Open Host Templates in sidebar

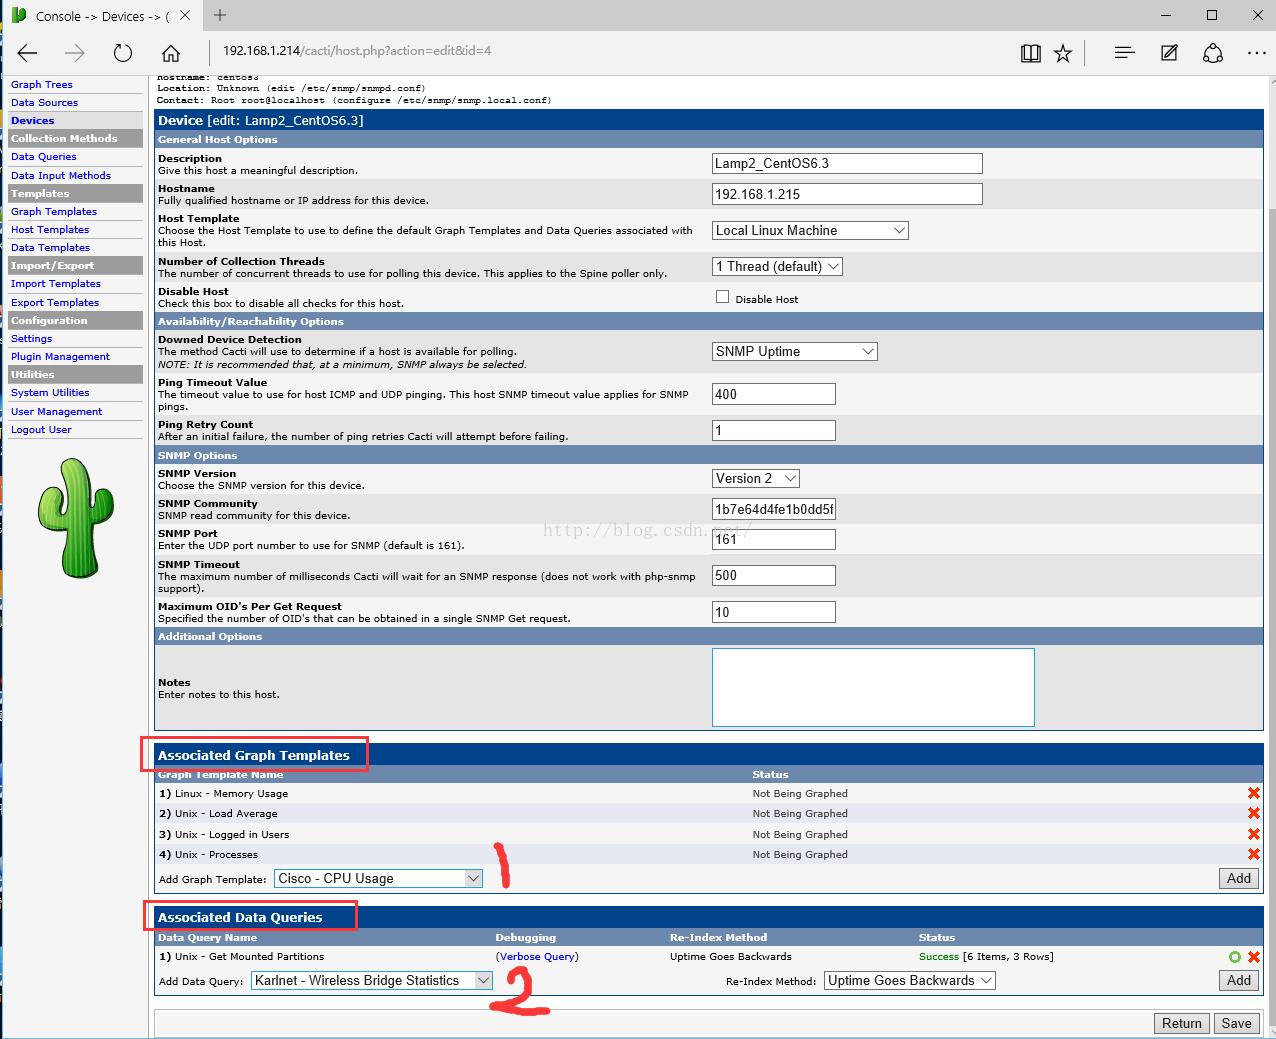(50, 230)
